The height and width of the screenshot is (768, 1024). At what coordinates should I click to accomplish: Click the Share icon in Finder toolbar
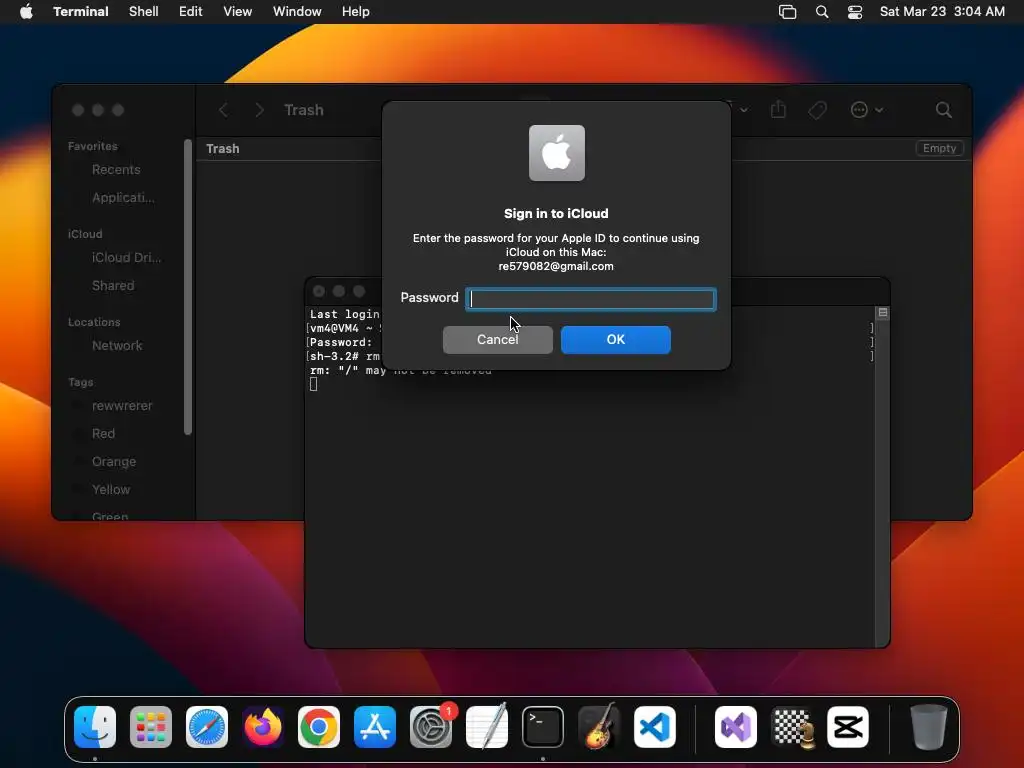coord(778,110)
